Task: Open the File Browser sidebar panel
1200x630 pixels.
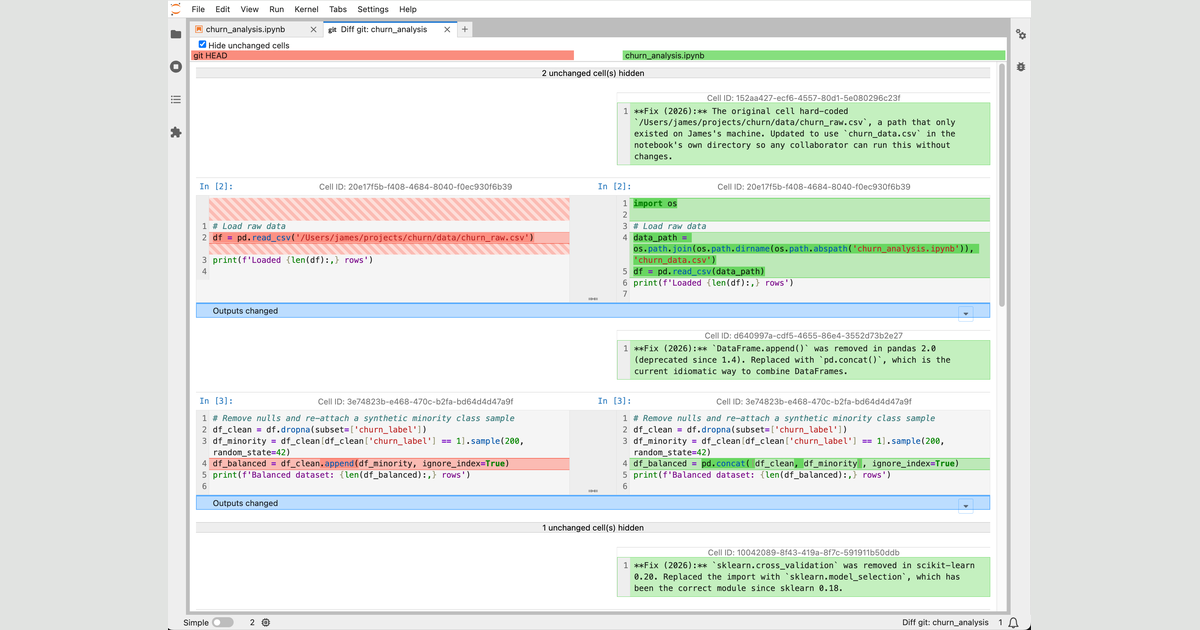Action: pos(176,34)
